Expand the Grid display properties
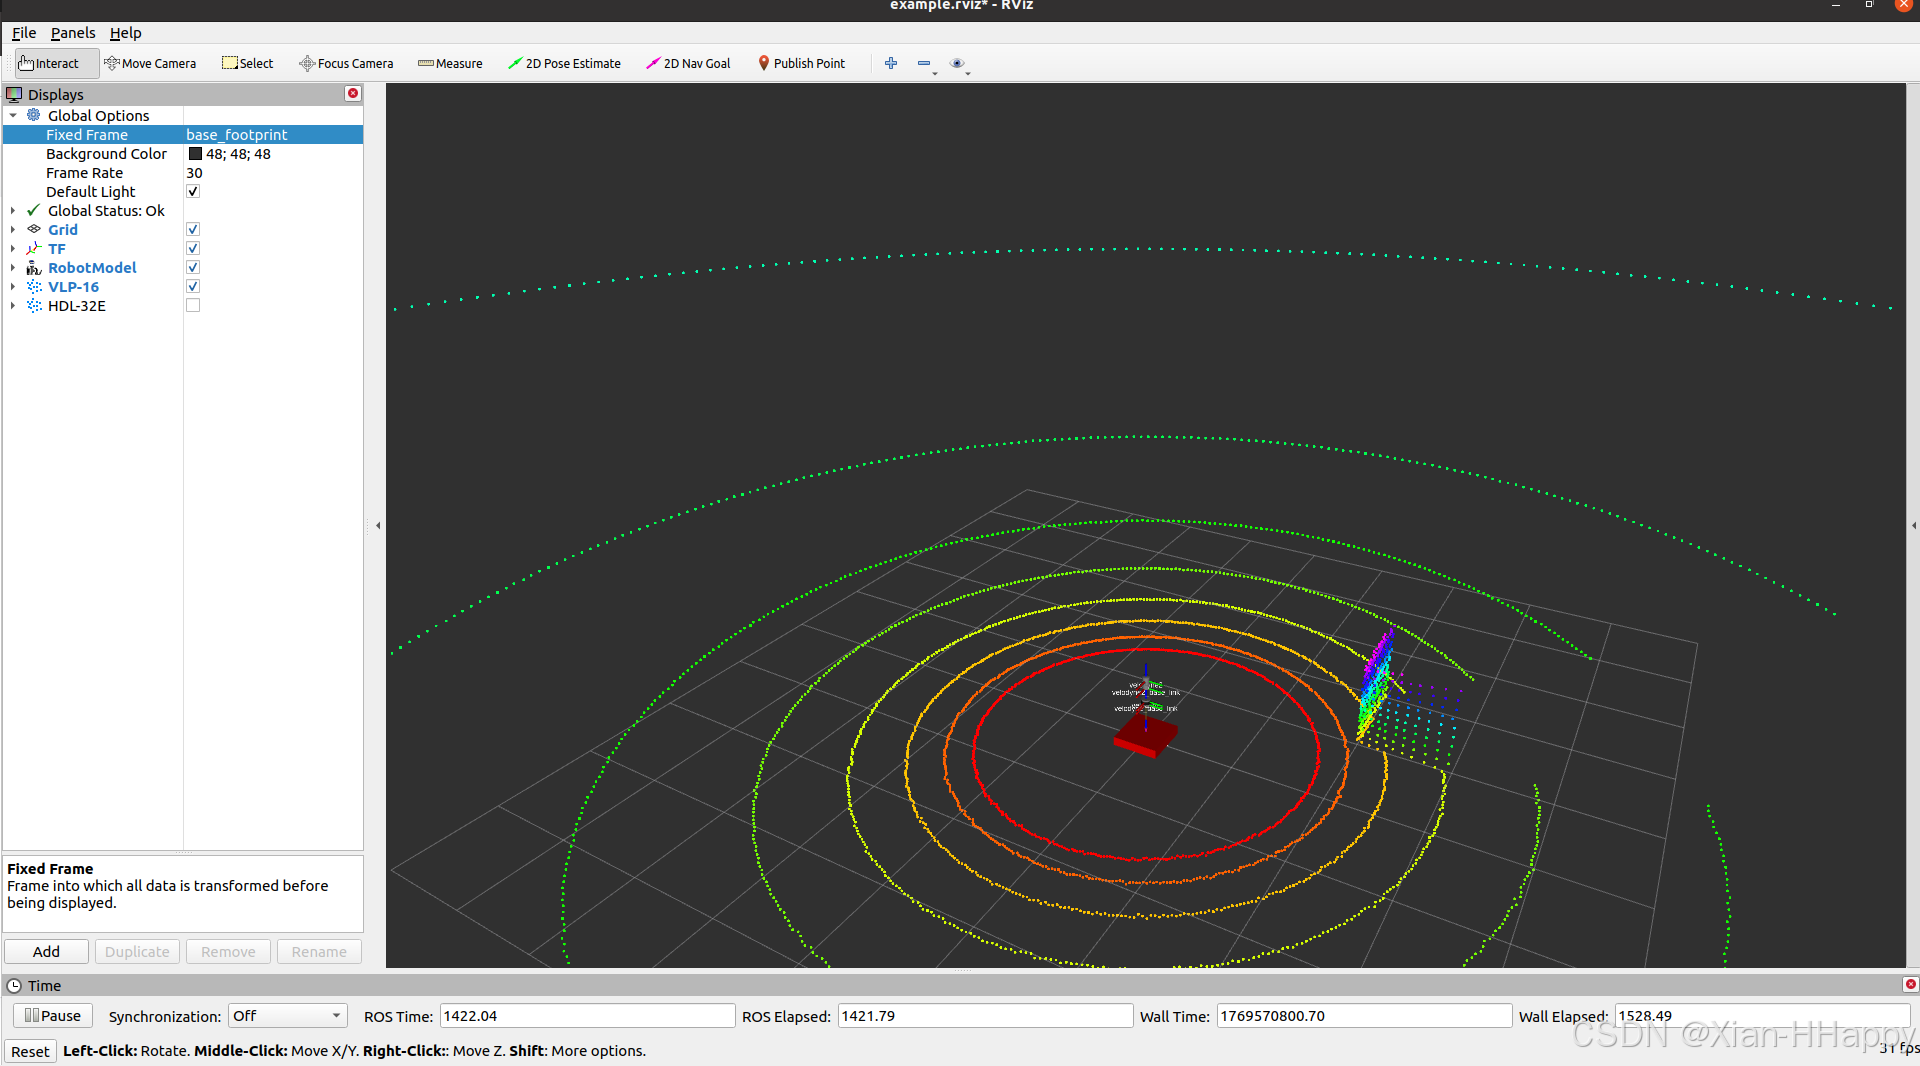 coord(13,229)
